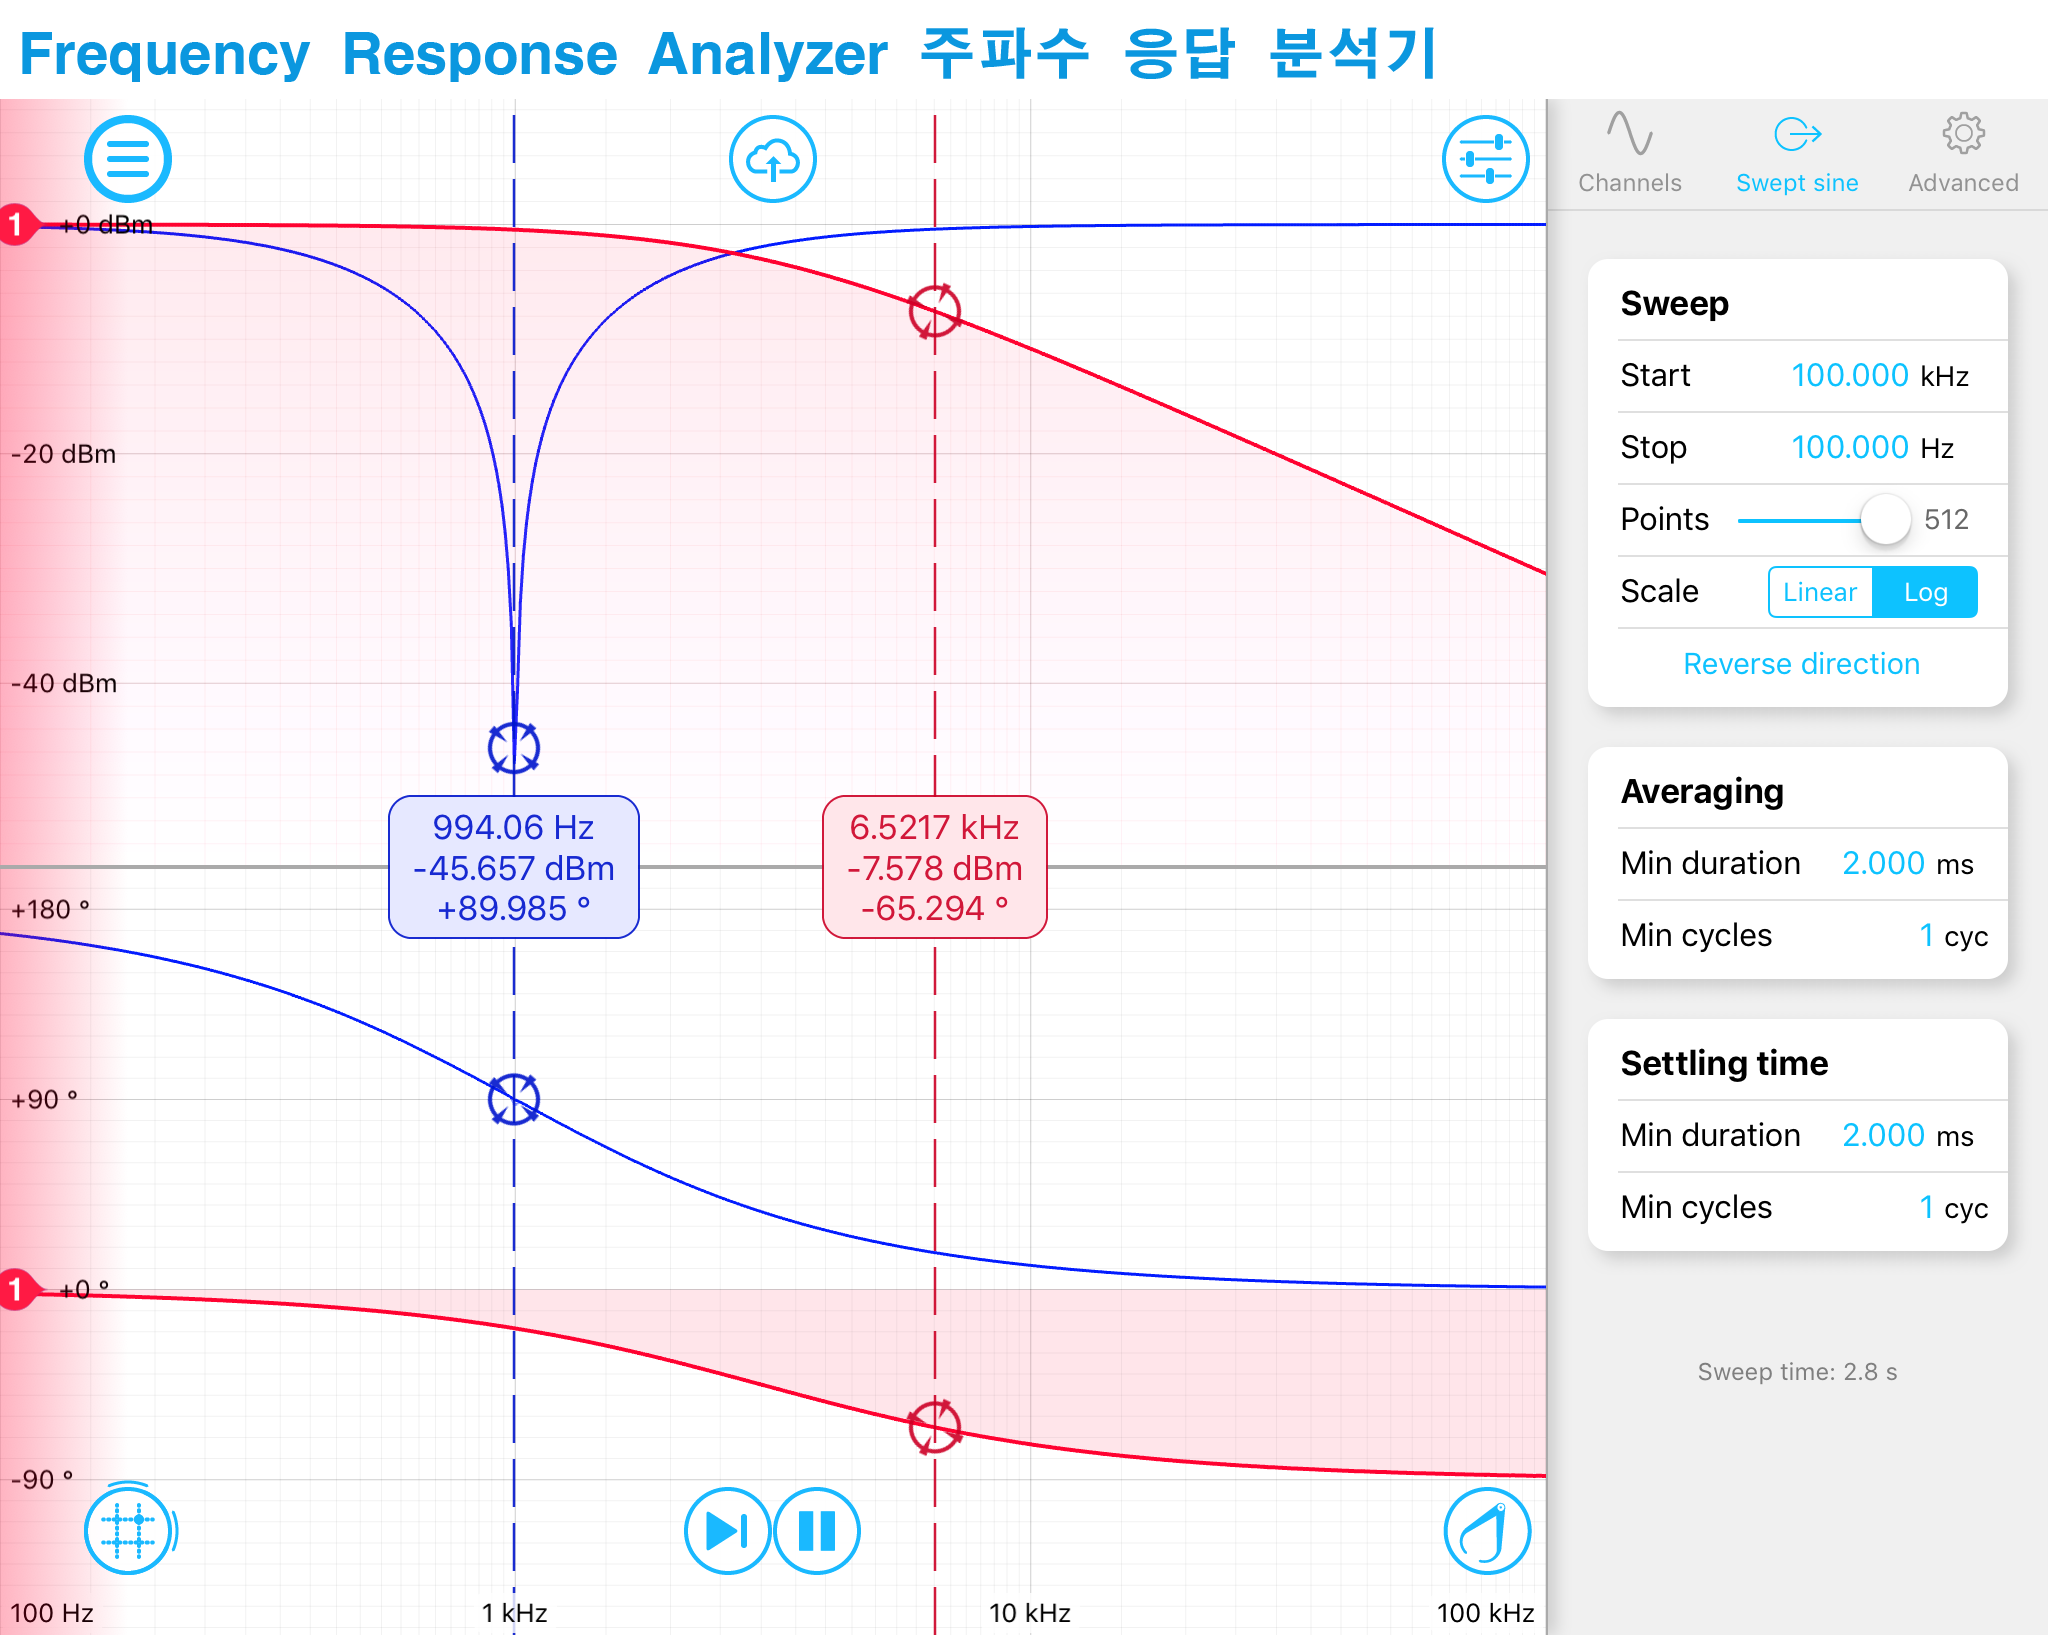Image resolution: width=2048 pixels, height=1636 pixels.
Task: Click the blue magnitude cursor marker
Action: (x=514, y=747)
